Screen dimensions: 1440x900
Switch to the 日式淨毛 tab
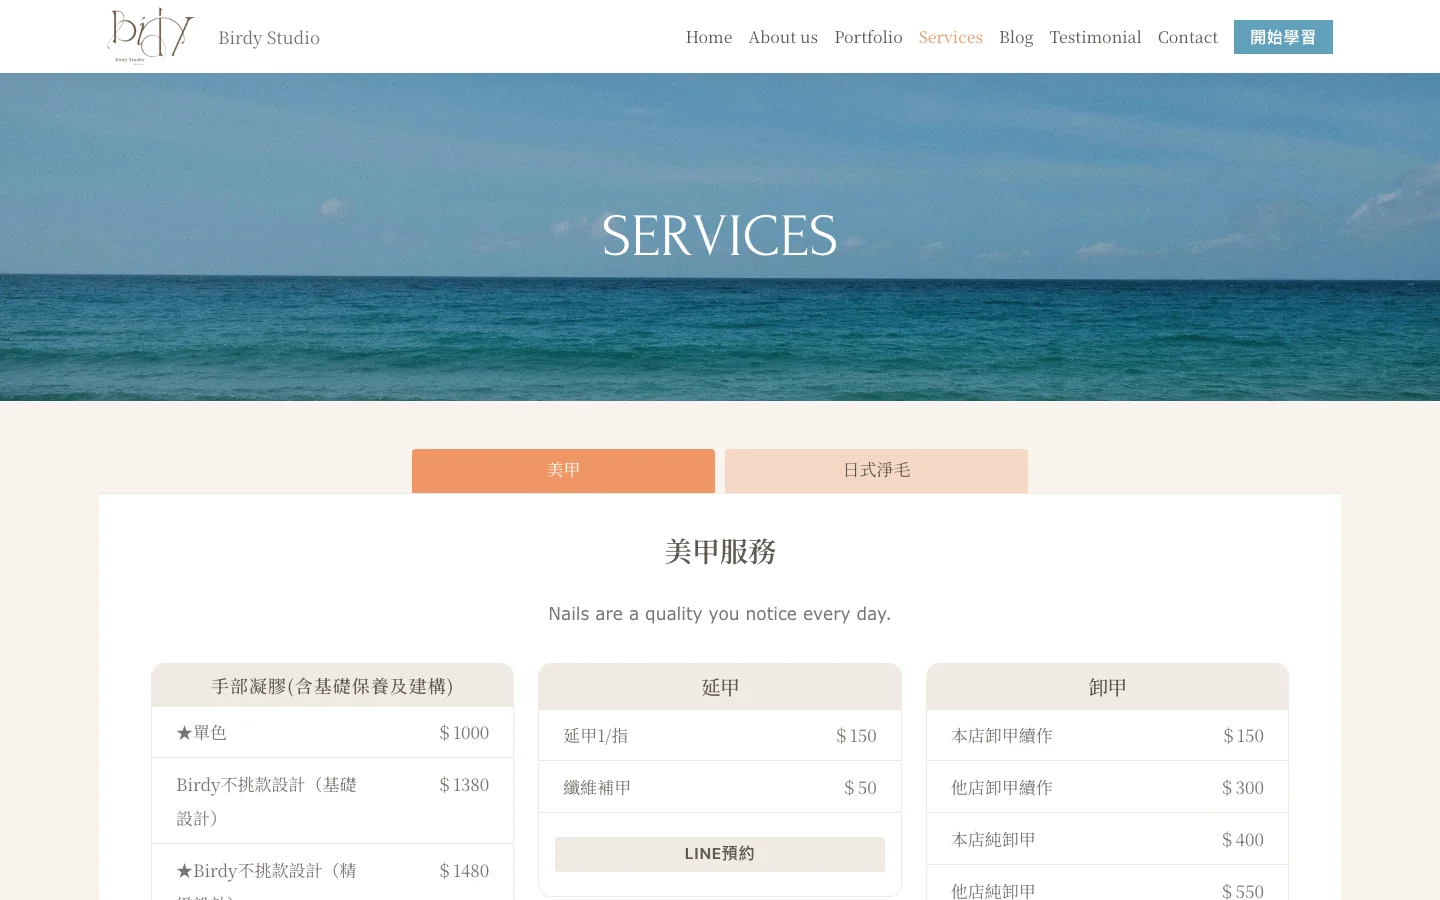pyautogui.click(x=876, y=471)
